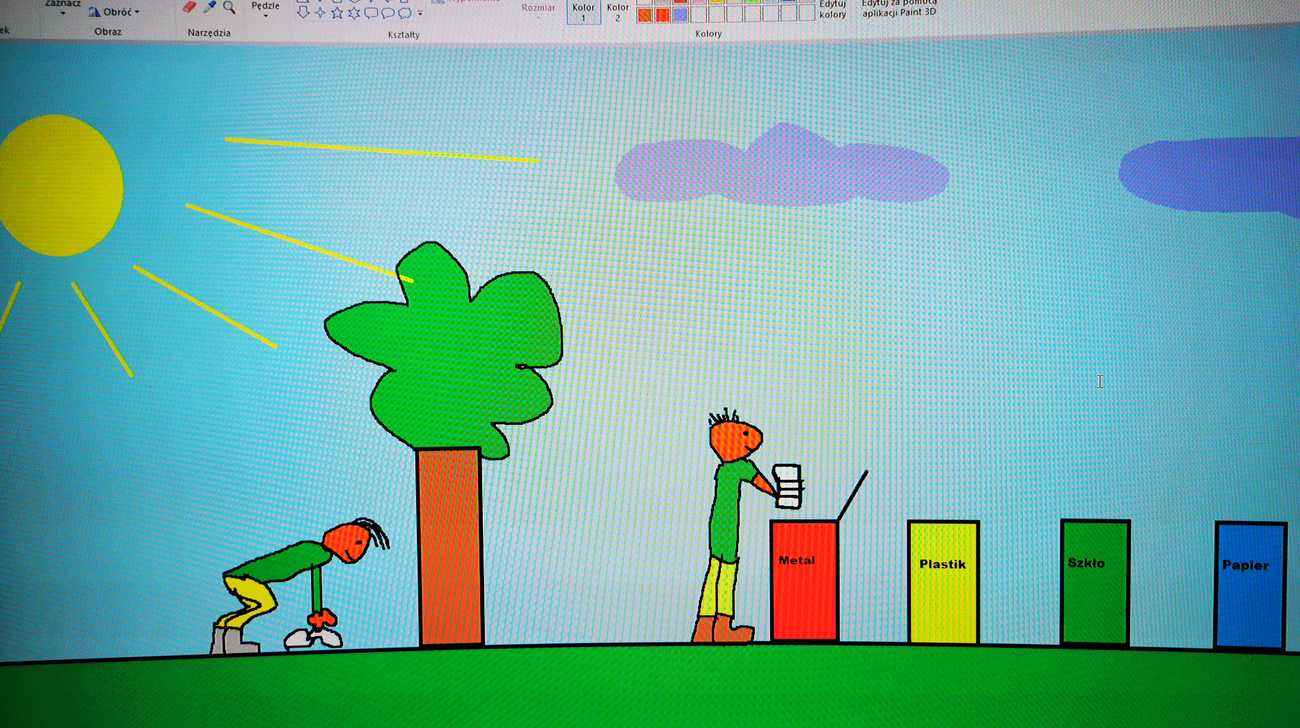Viewport: 1300px width, 728px height.
Task: Click the yellow Plastik bin on canvas
Action: pyautogui.click(x=943, y=582)
